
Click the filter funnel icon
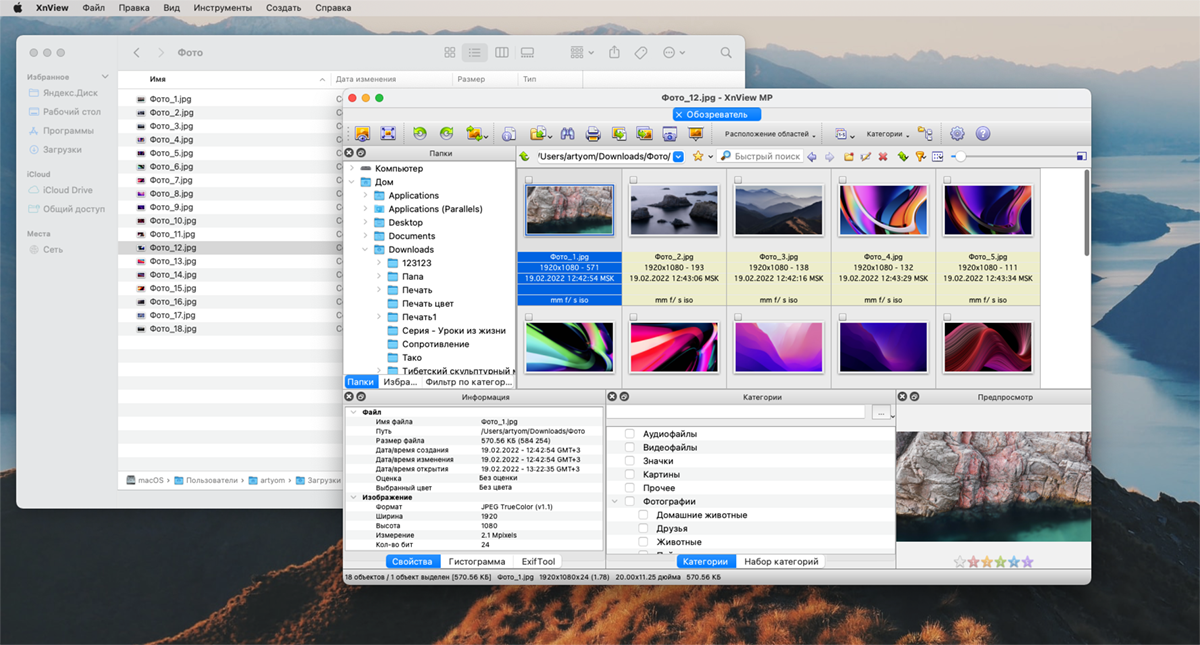point(920,157)
